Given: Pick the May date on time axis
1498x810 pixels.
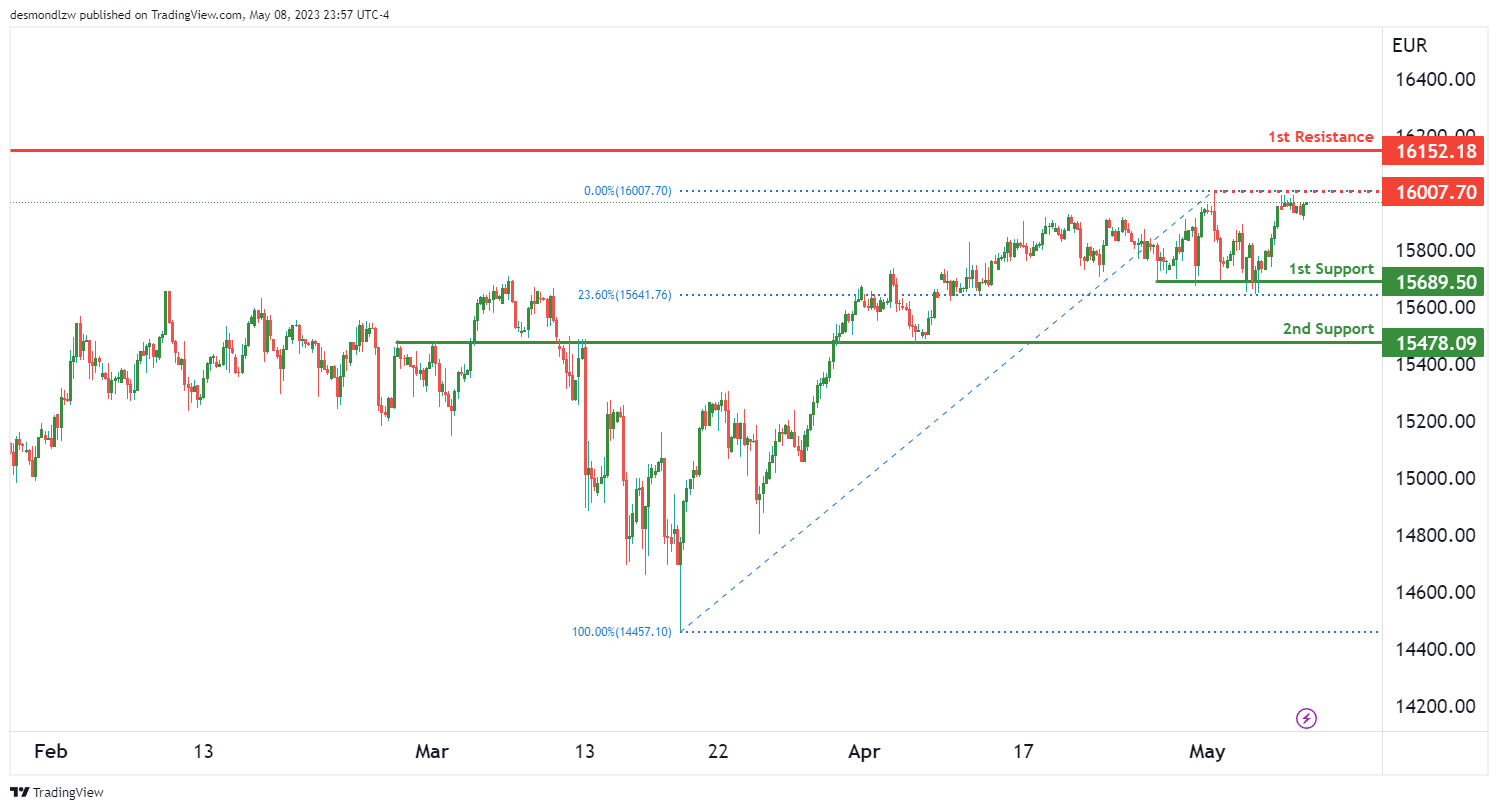Looking at the screenshot, I should pyautogui.click(x=1207, y=752).
